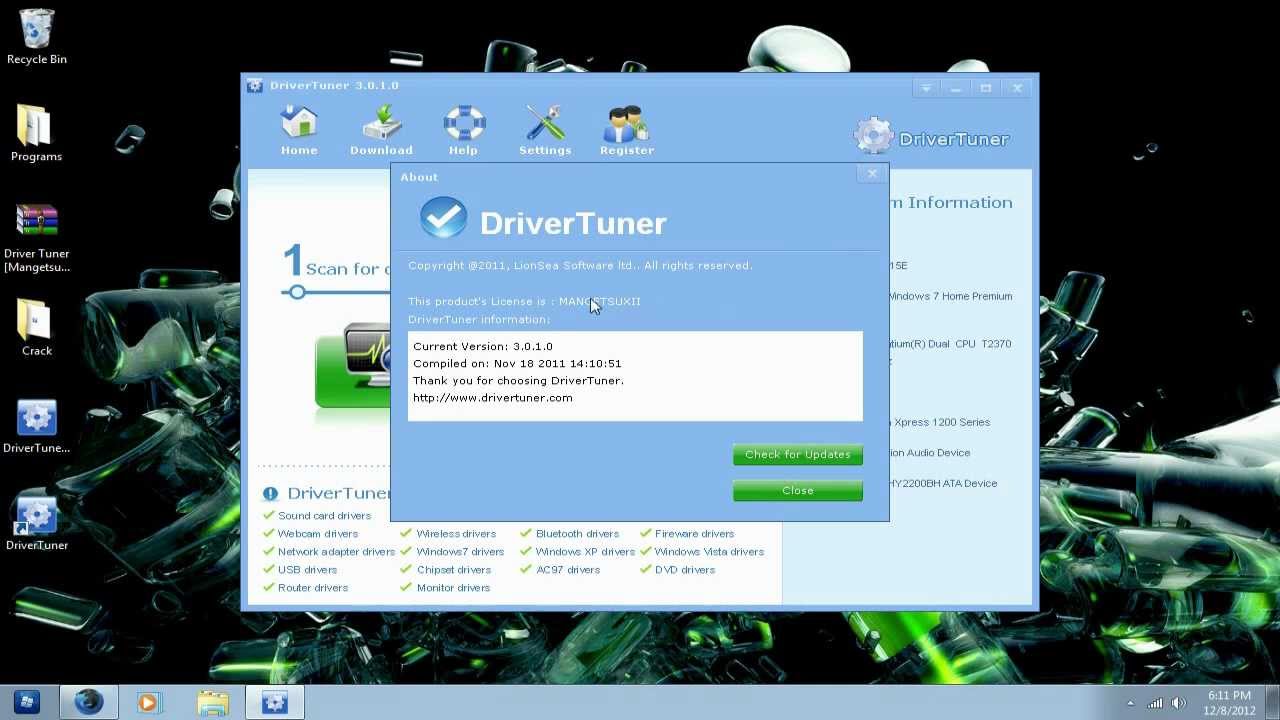
Task: Close the About dialog with X
Action: click(872, 174)
